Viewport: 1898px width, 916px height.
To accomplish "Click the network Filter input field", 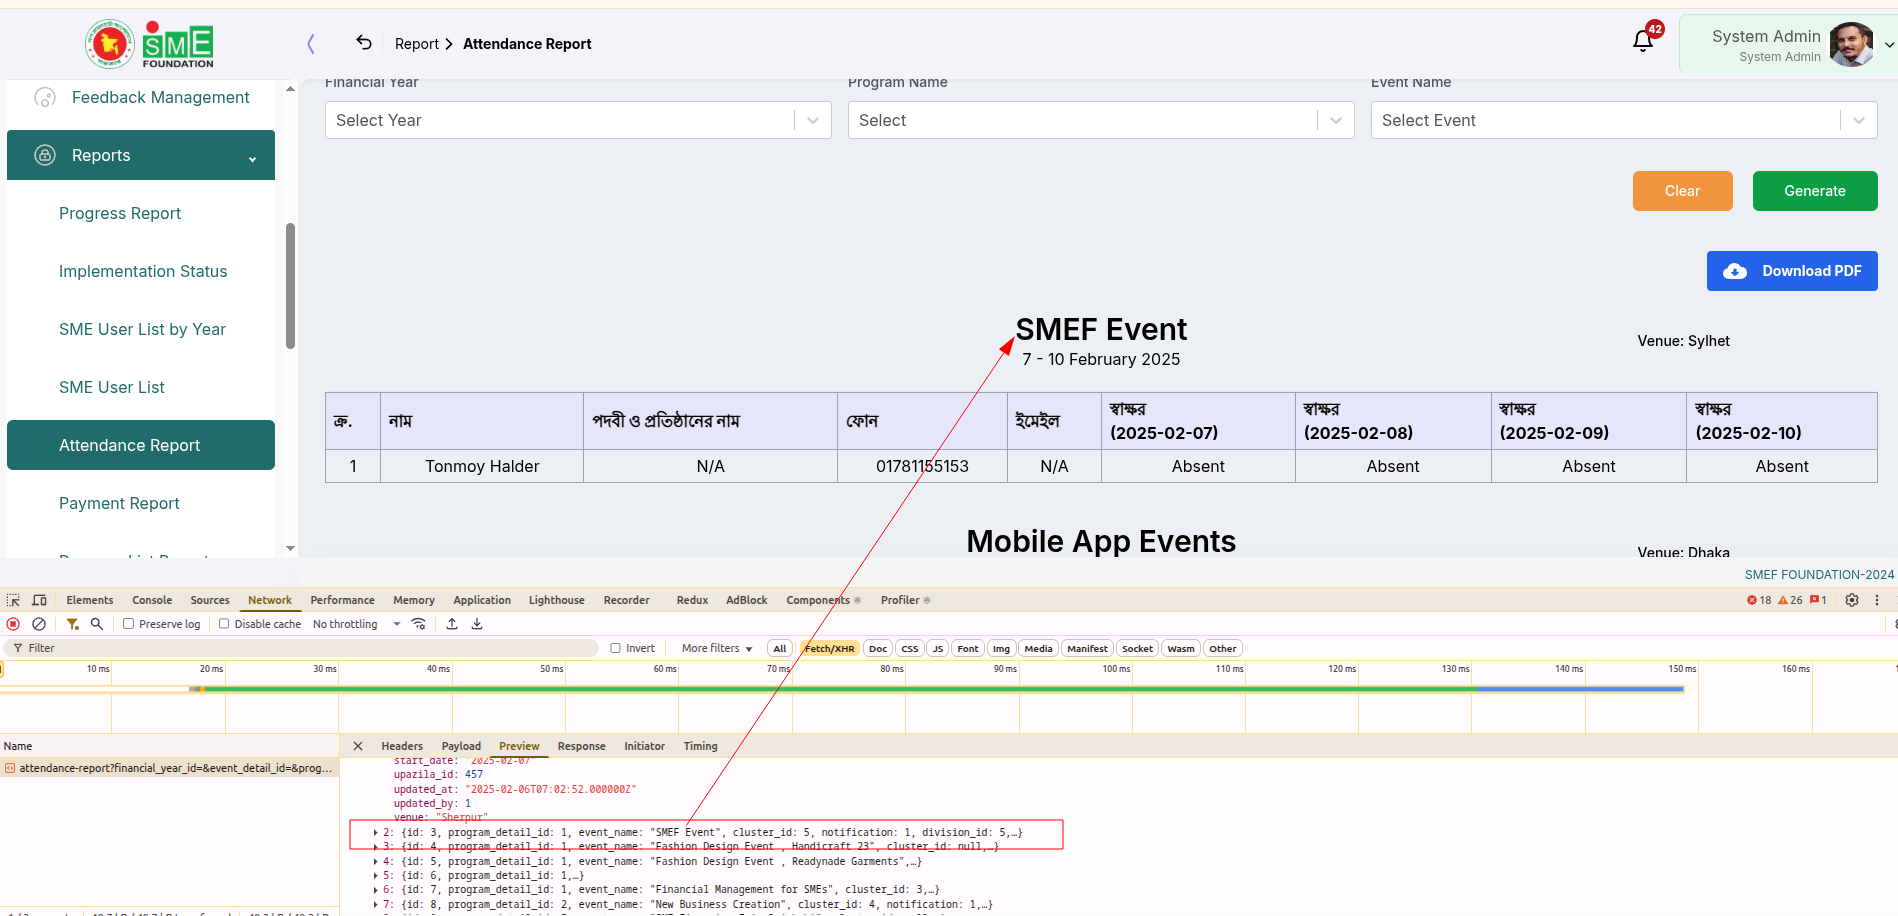I will 300,648.
